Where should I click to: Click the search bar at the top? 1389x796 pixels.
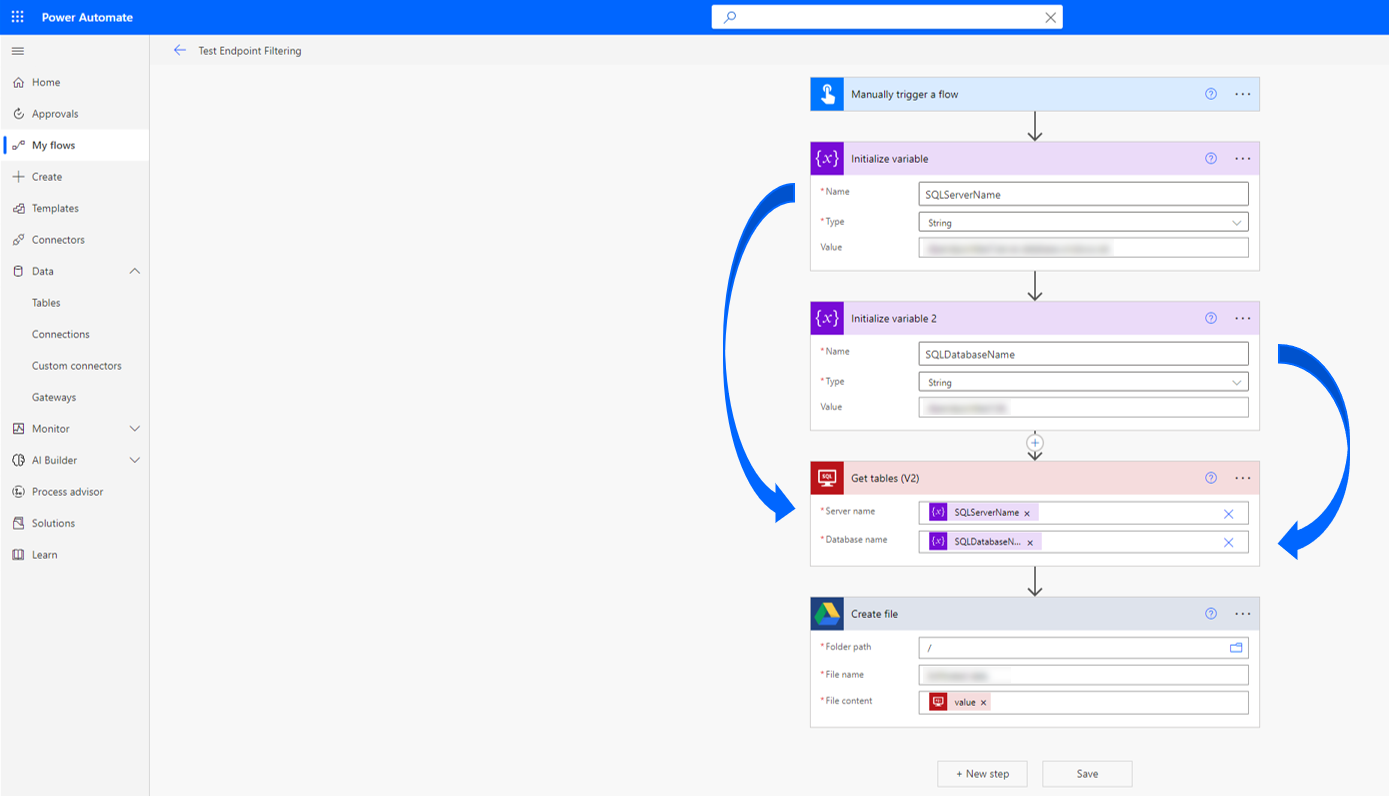click(886, 16)
